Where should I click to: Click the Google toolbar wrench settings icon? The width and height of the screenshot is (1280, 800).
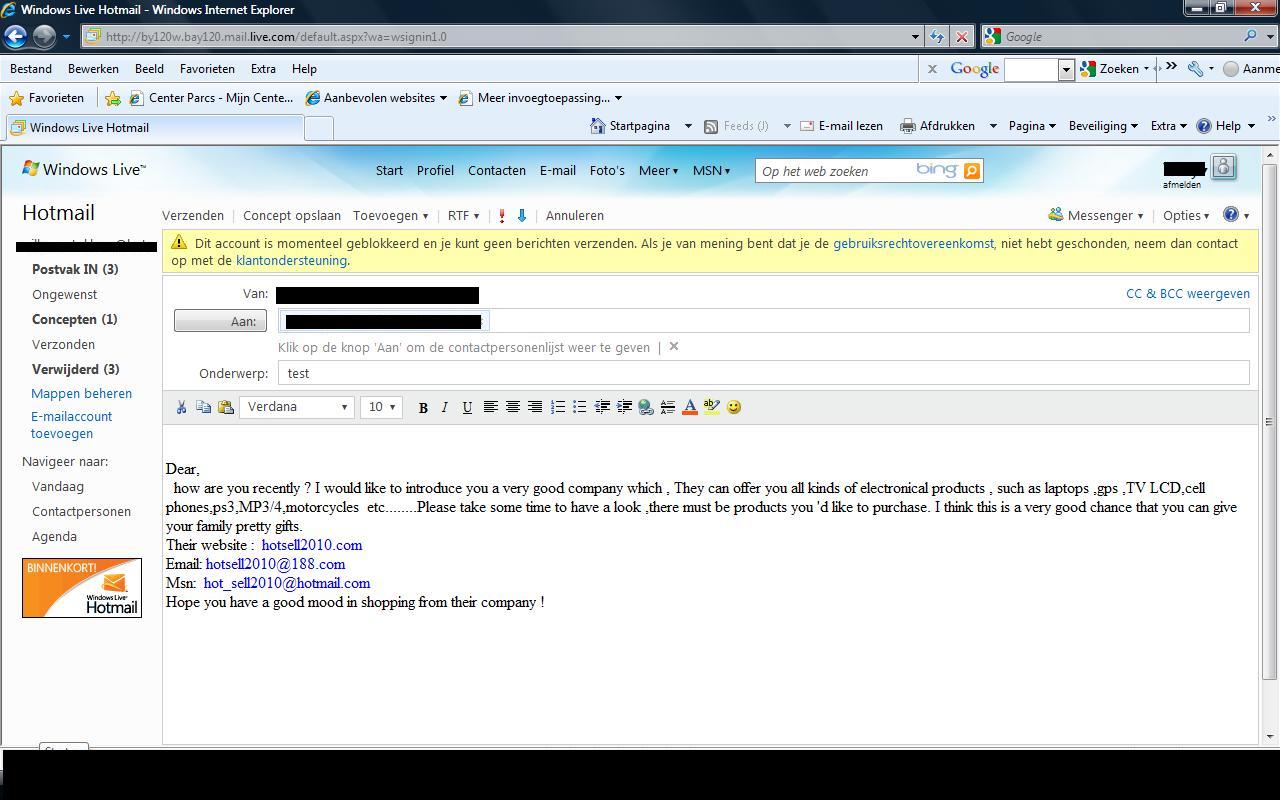tap(1195, 69)
